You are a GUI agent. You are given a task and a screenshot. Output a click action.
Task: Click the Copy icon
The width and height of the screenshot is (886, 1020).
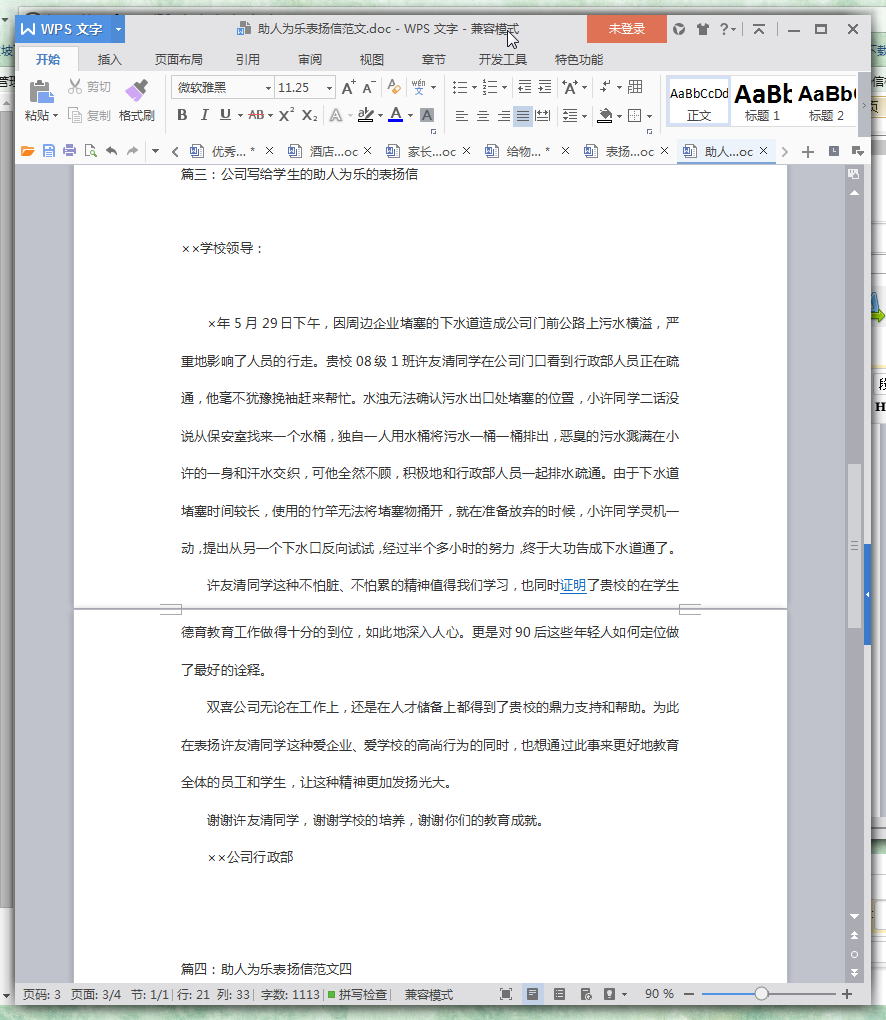(75, 116)
